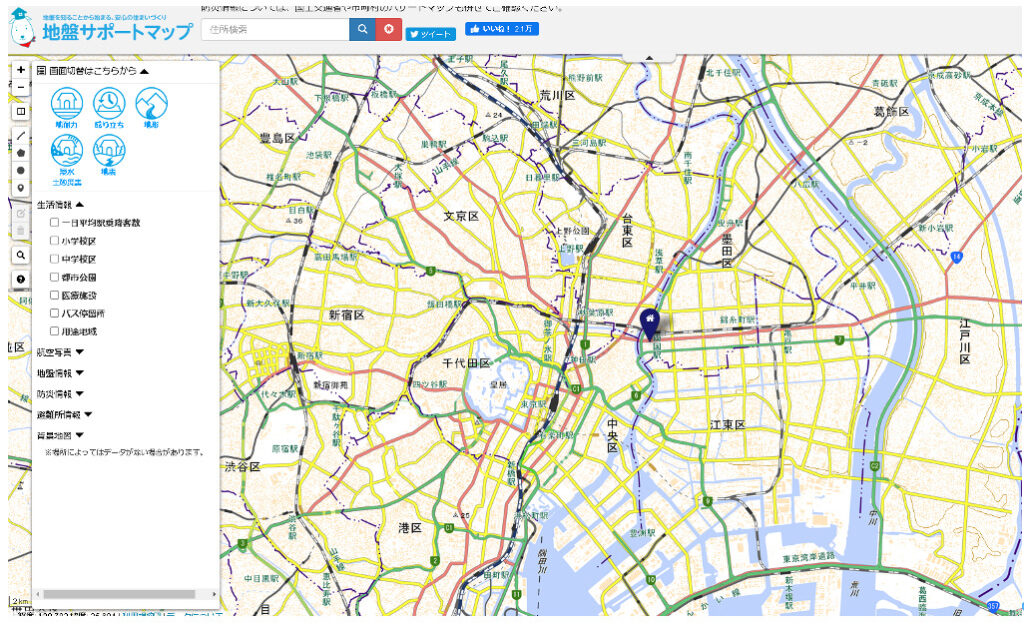Select the line drawing tool
The height and width of the screenshot is (629, 1024).
click(21, 134)
